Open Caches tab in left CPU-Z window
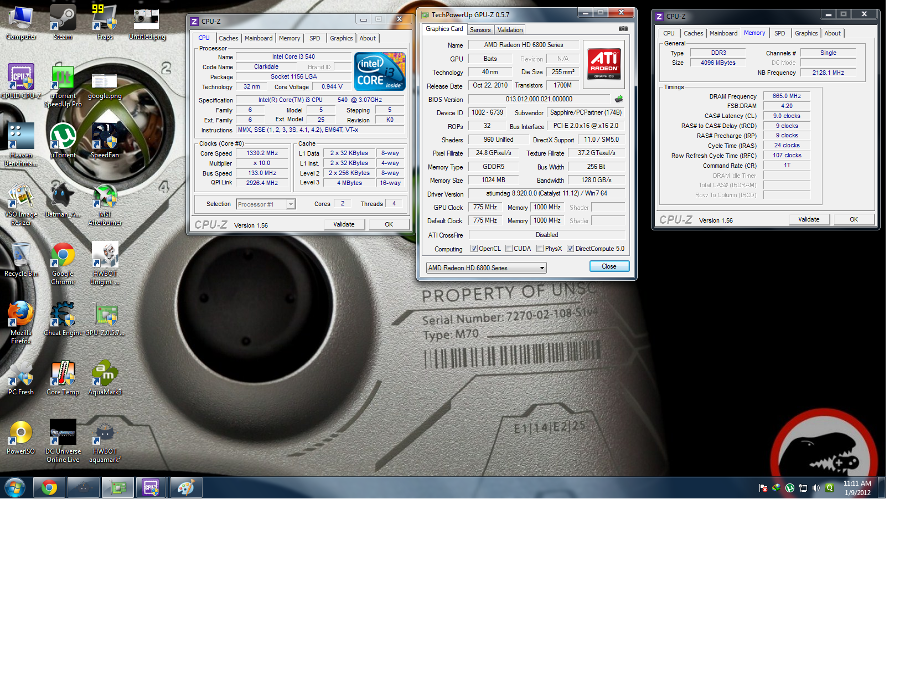The width and height of the screenshot is (910, 700). click(228, 38)
